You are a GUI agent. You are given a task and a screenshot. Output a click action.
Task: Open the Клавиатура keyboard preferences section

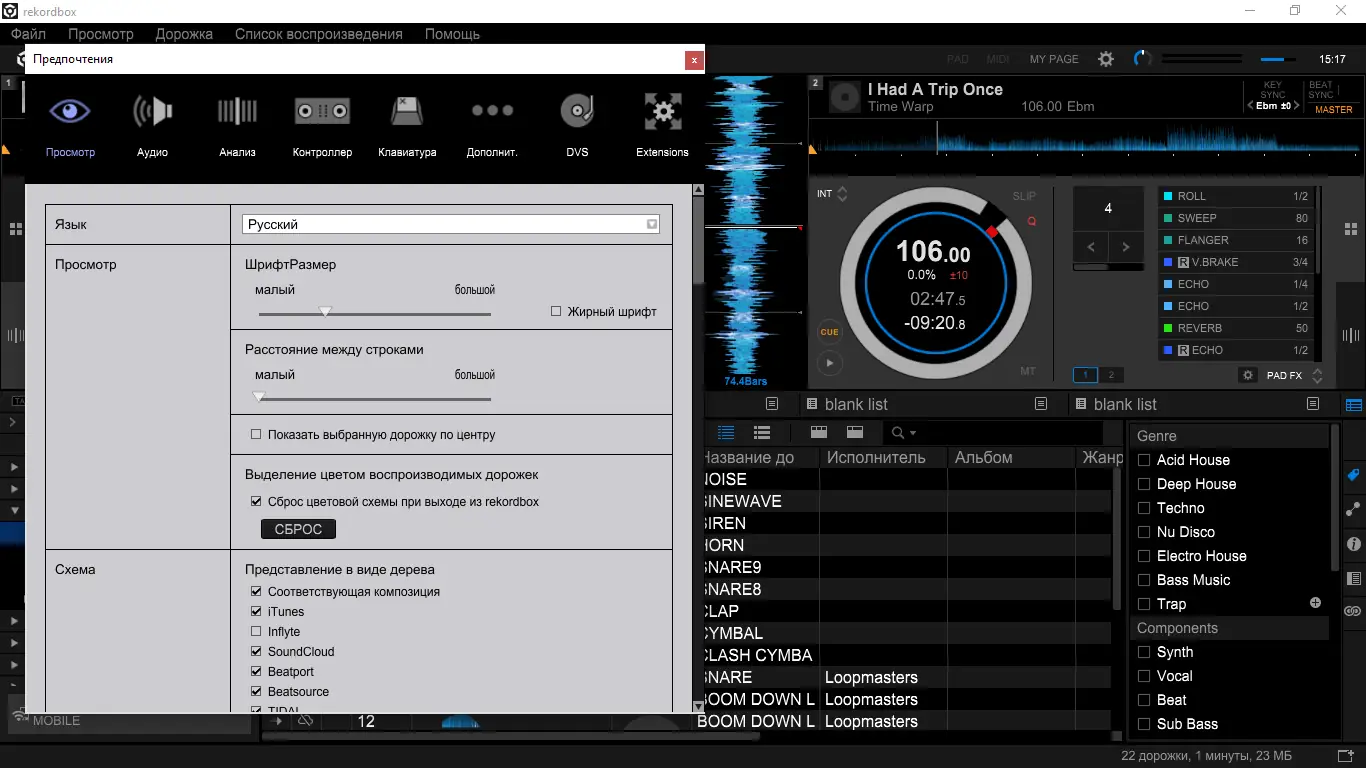pos(407,124)
